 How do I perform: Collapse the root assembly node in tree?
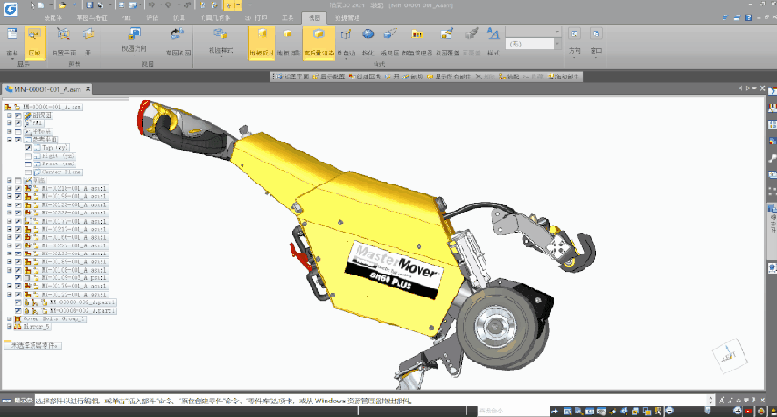tap(7, 106)
